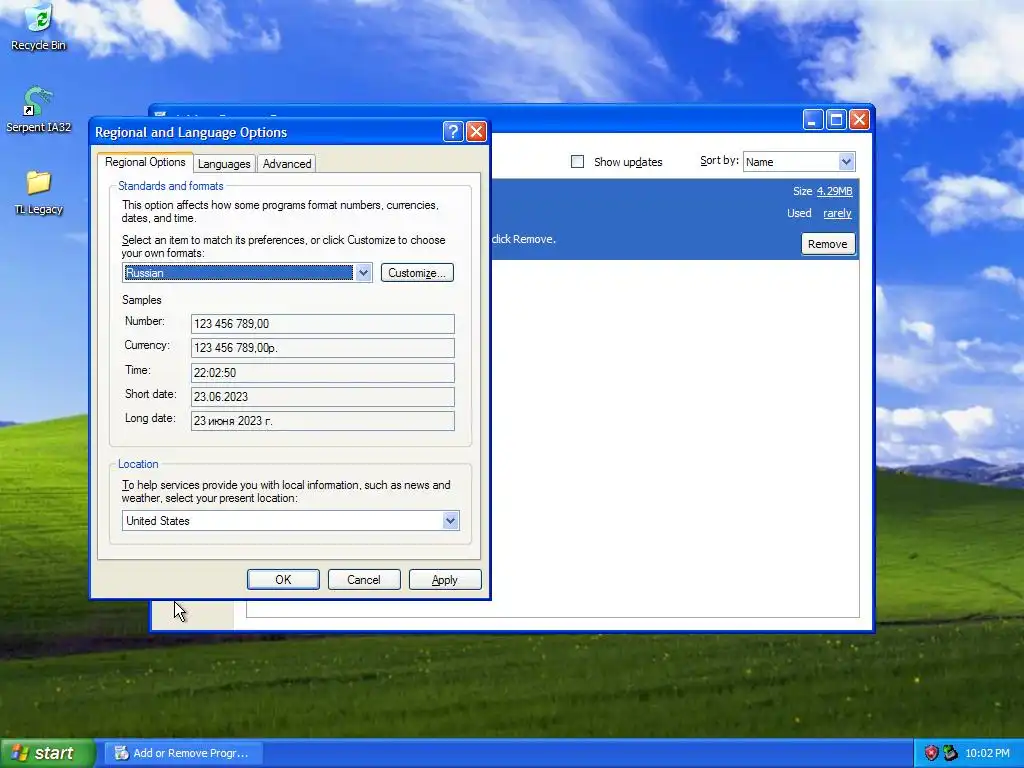
Task: Click the red security shield tray icon
Action: 931,753
